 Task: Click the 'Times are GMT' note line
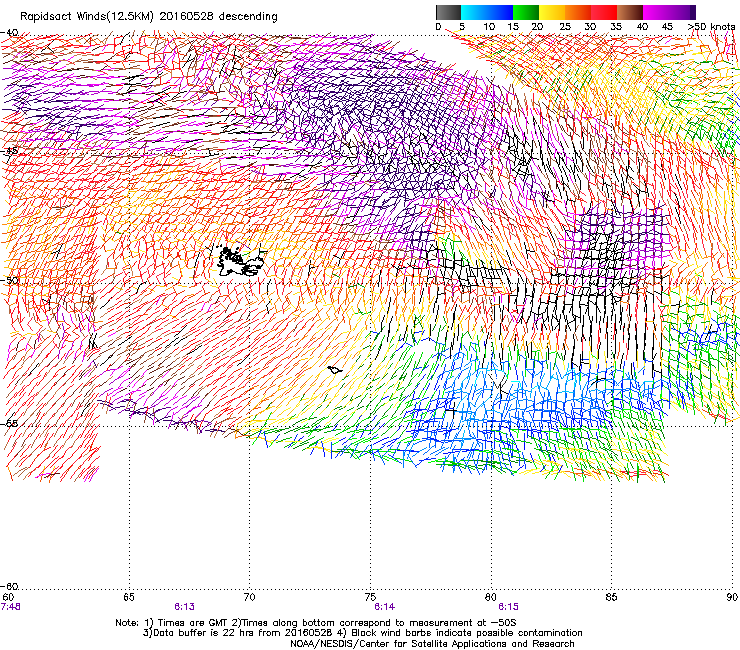(x=316, y=623)
